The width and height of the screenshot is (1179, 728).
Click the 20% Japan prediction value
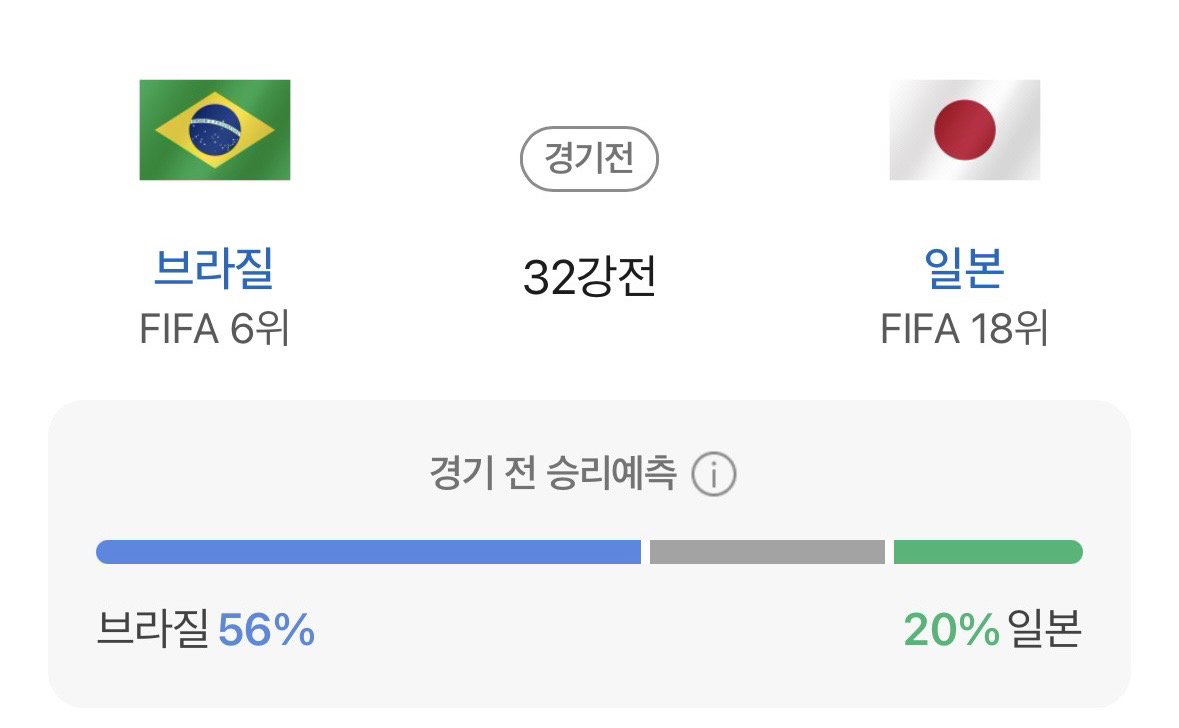[952, 629]
